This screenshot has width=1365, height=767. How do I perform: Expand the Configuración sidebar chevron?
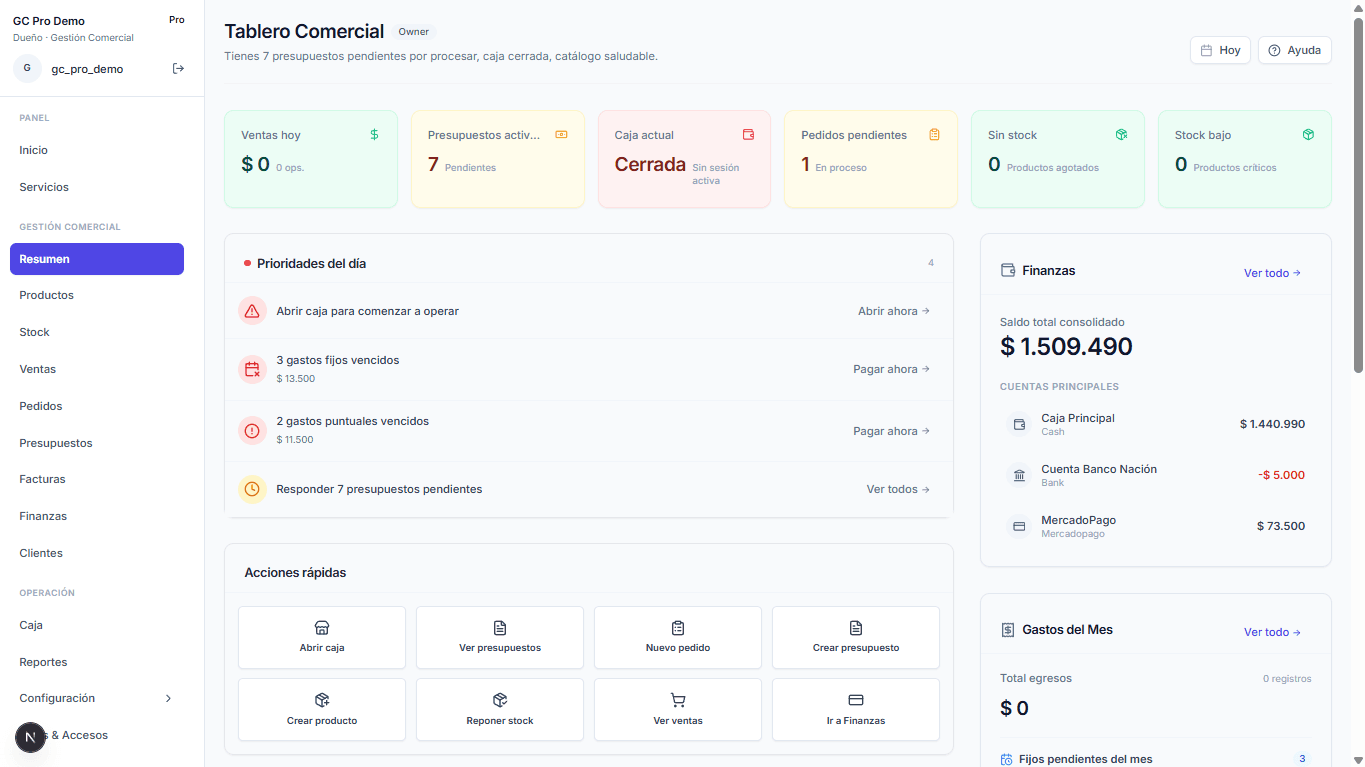pos(168,698)
